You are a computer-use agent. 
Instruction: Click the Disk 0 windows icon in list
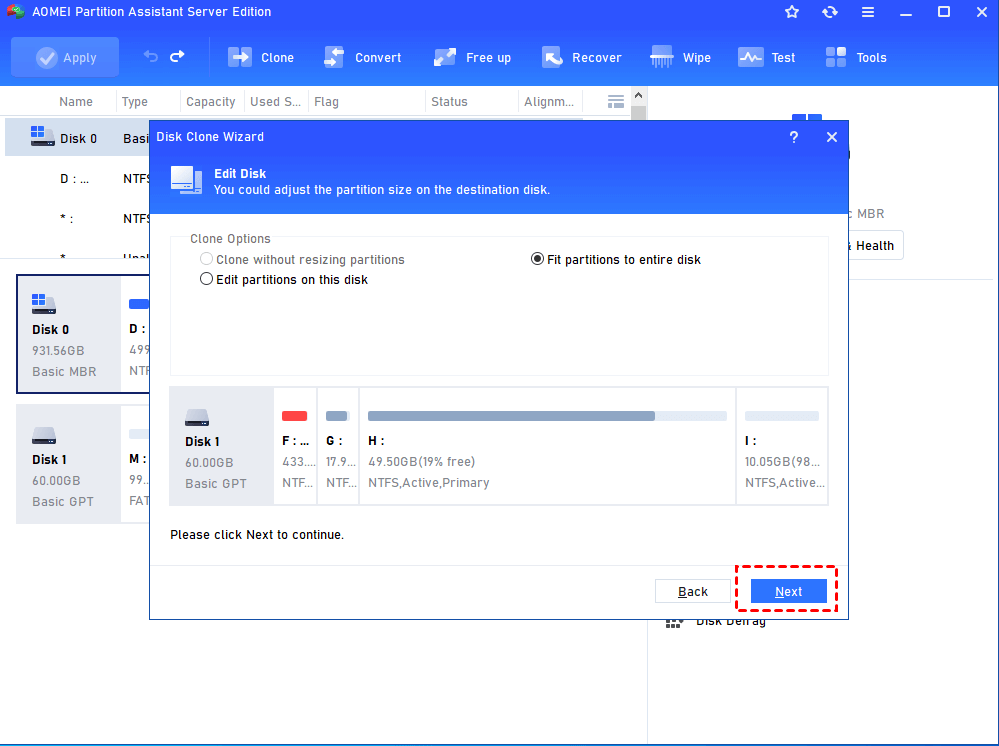point(42,136)
